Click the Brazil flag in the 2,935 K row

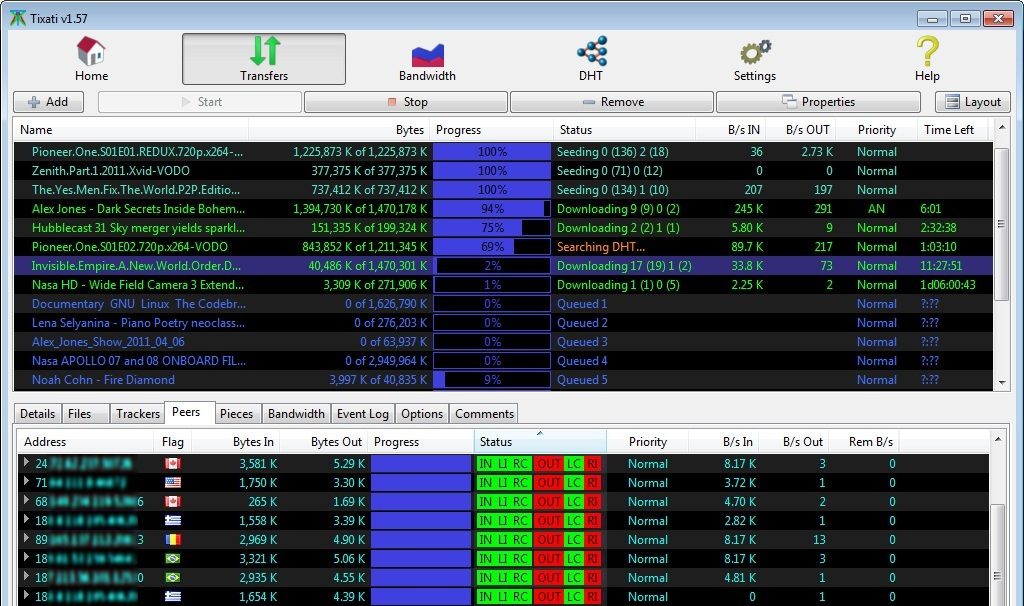(x=172, y=577)
